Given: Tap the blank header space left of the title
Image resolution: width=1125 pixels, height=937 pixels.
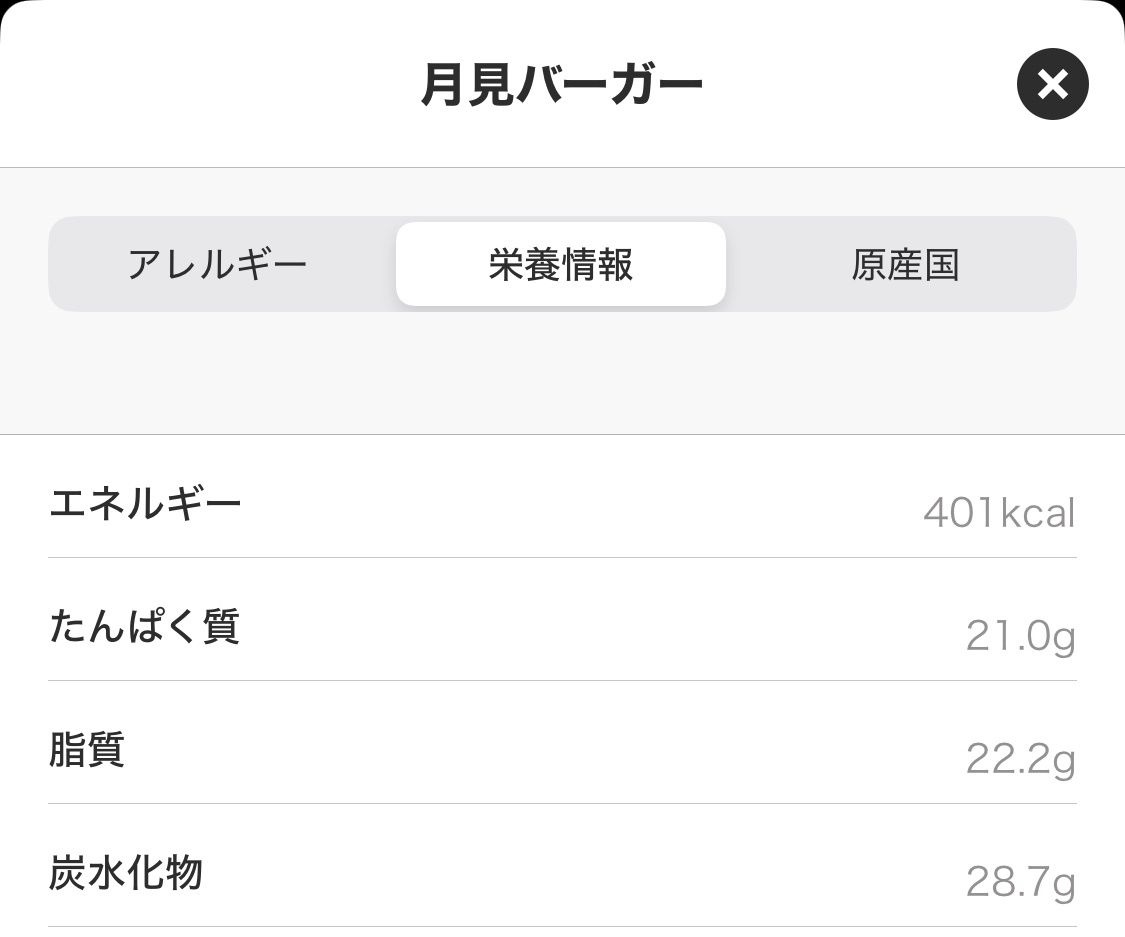Looking at the screenshot, I should [200, 85].
